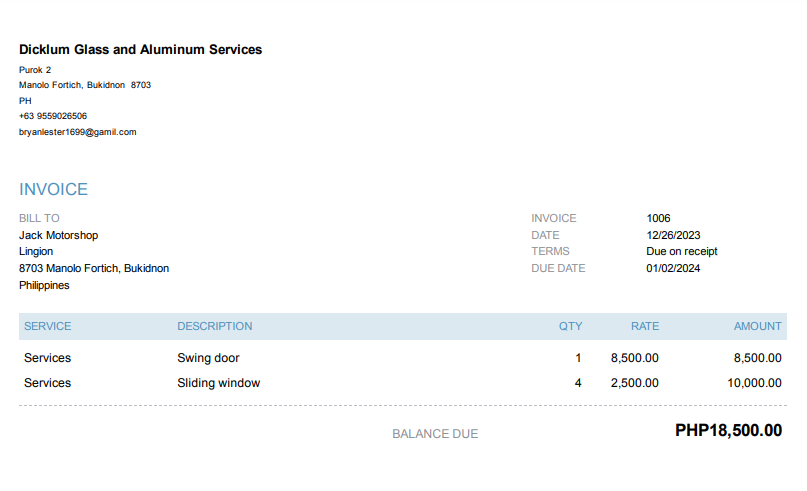Click the customer name Jack Motorshop
807x491 pixels.
point(59,235)
